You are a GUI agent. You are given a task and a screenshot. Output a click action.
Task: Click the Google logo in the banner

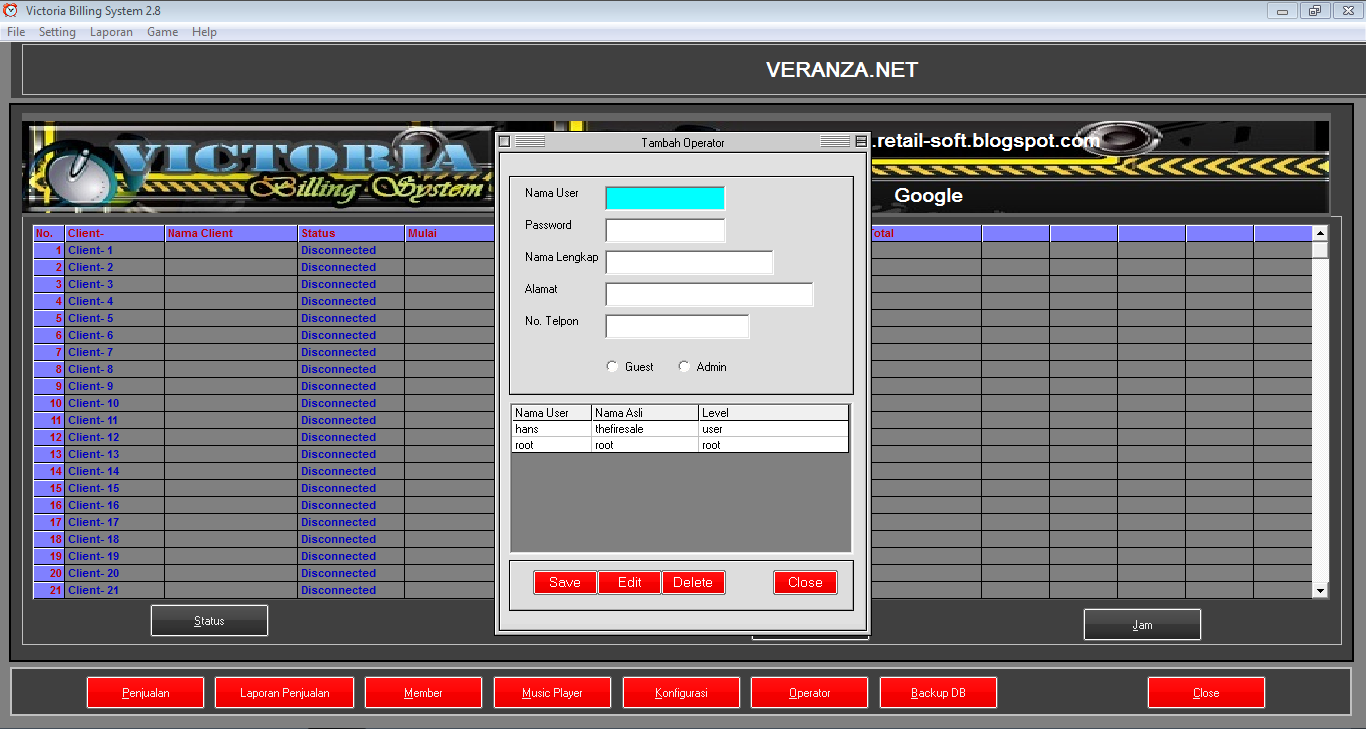[928, 196]
